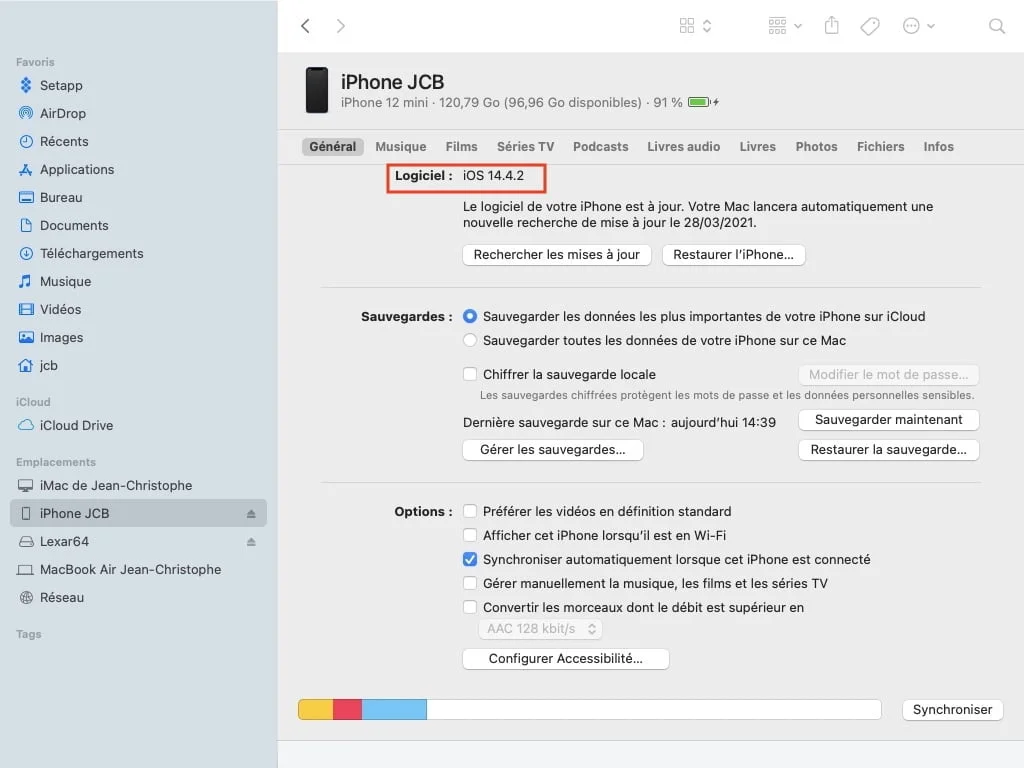Open the Podcasts tab

(600, 147)
